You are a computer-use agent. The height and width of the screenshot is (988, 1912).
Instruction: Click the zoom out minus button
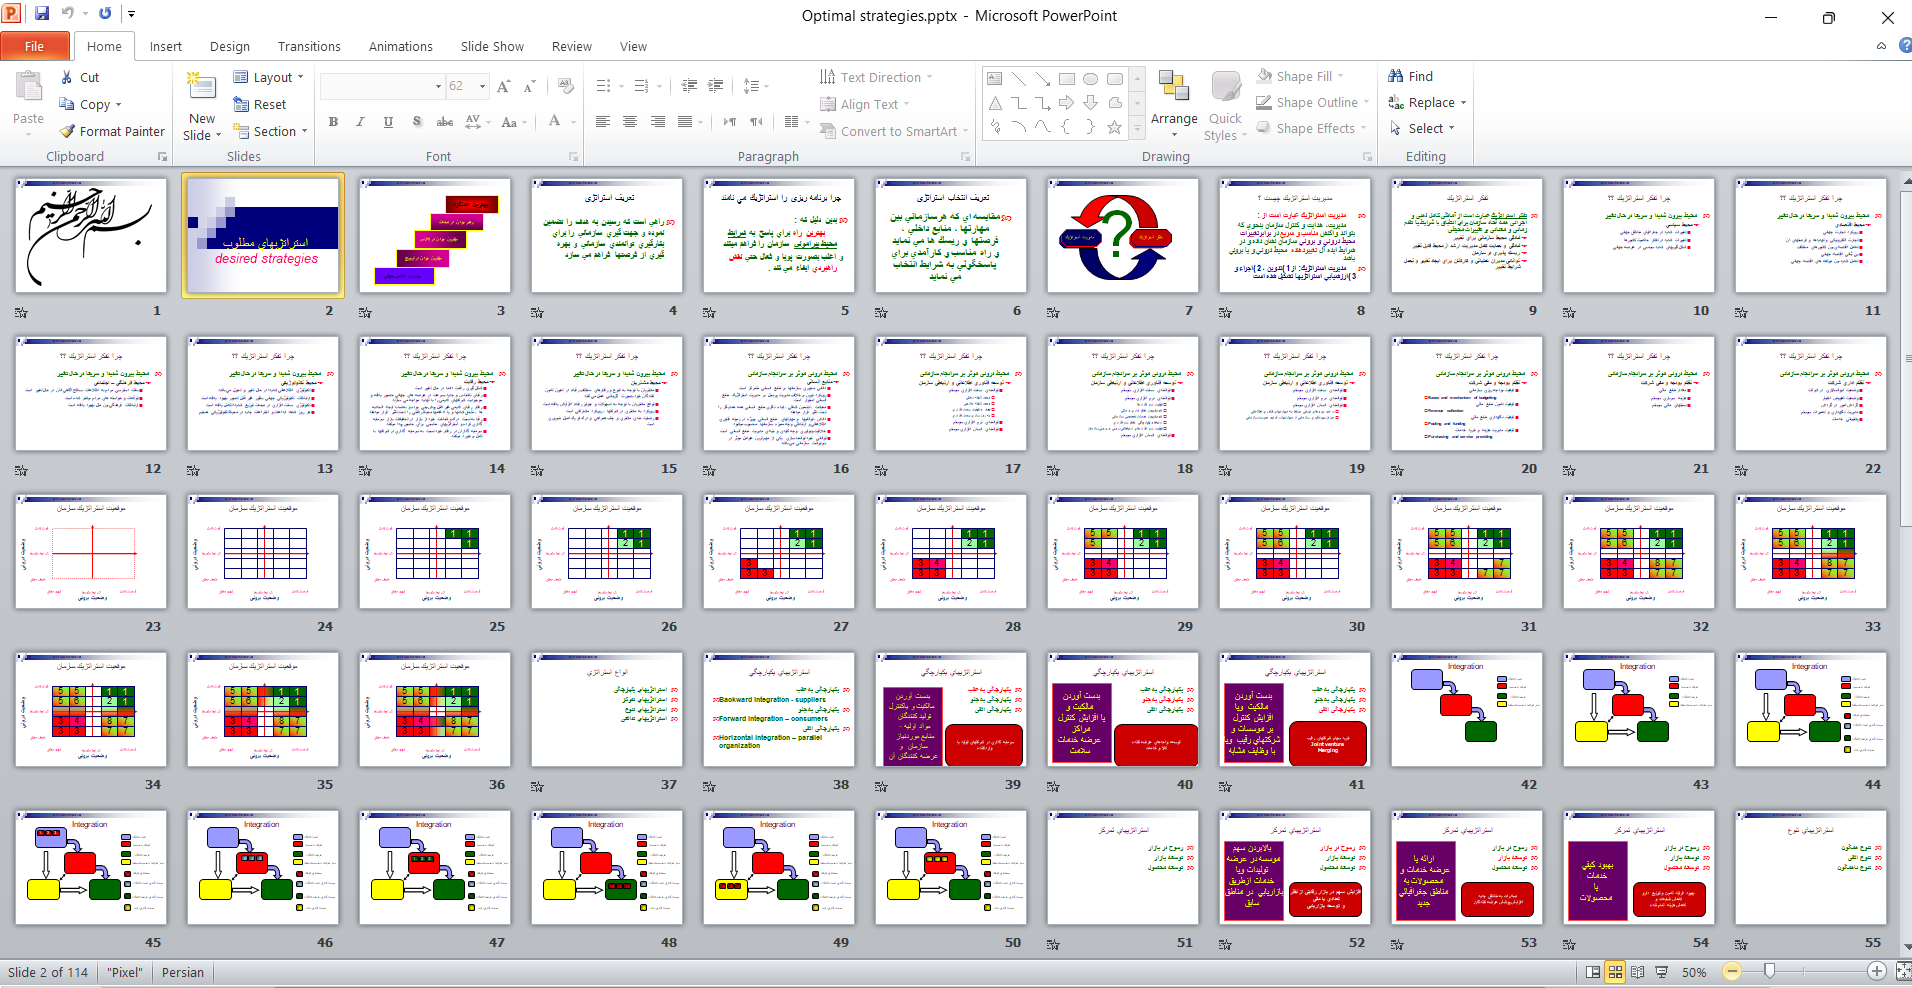pos(1733,971)
